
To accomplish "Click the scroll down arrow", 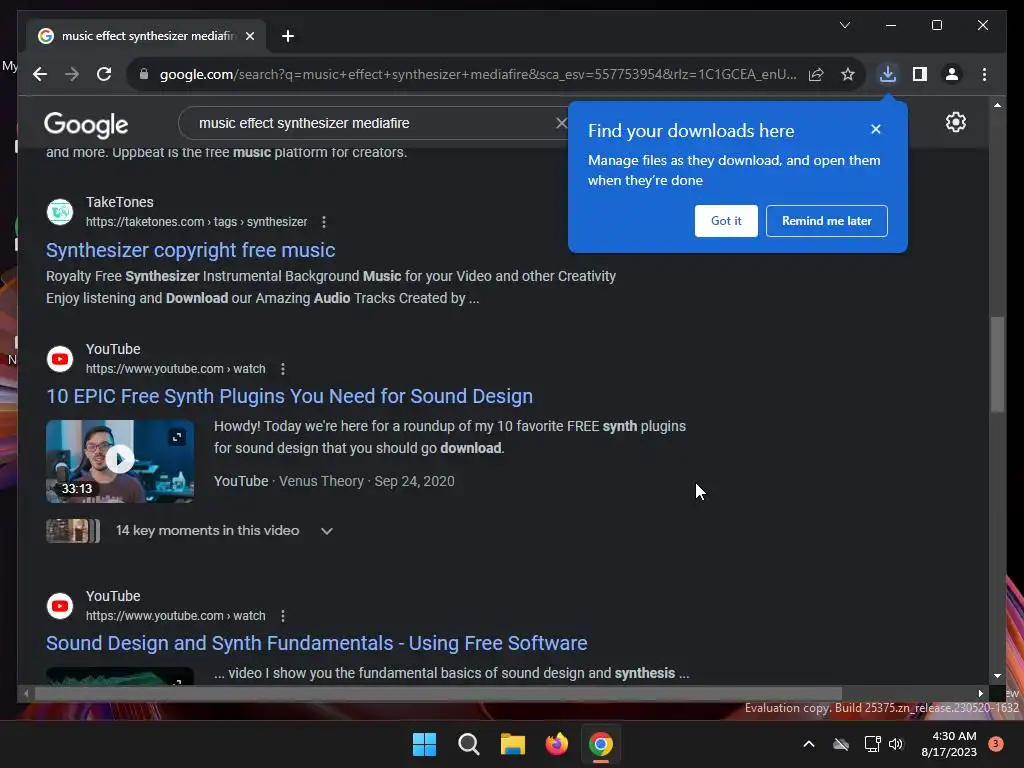I will [x=997, y=676].
